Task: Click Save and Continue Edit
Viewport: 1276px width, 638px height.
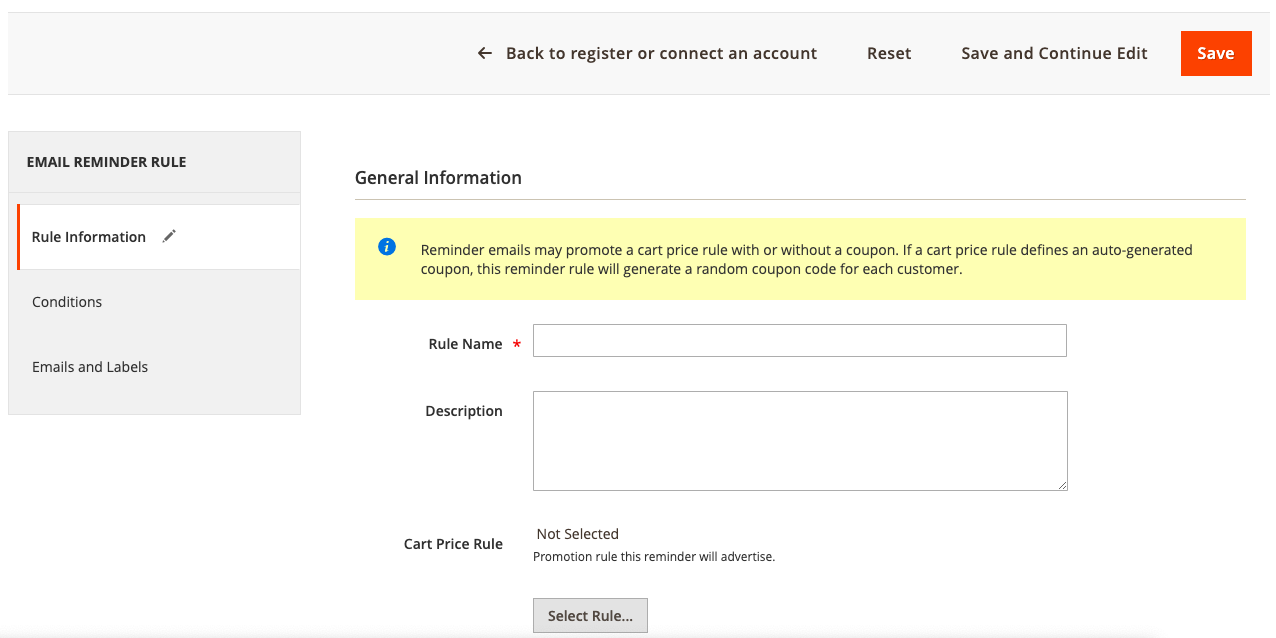Action: pyautogui.click(x=1054, y=53)
